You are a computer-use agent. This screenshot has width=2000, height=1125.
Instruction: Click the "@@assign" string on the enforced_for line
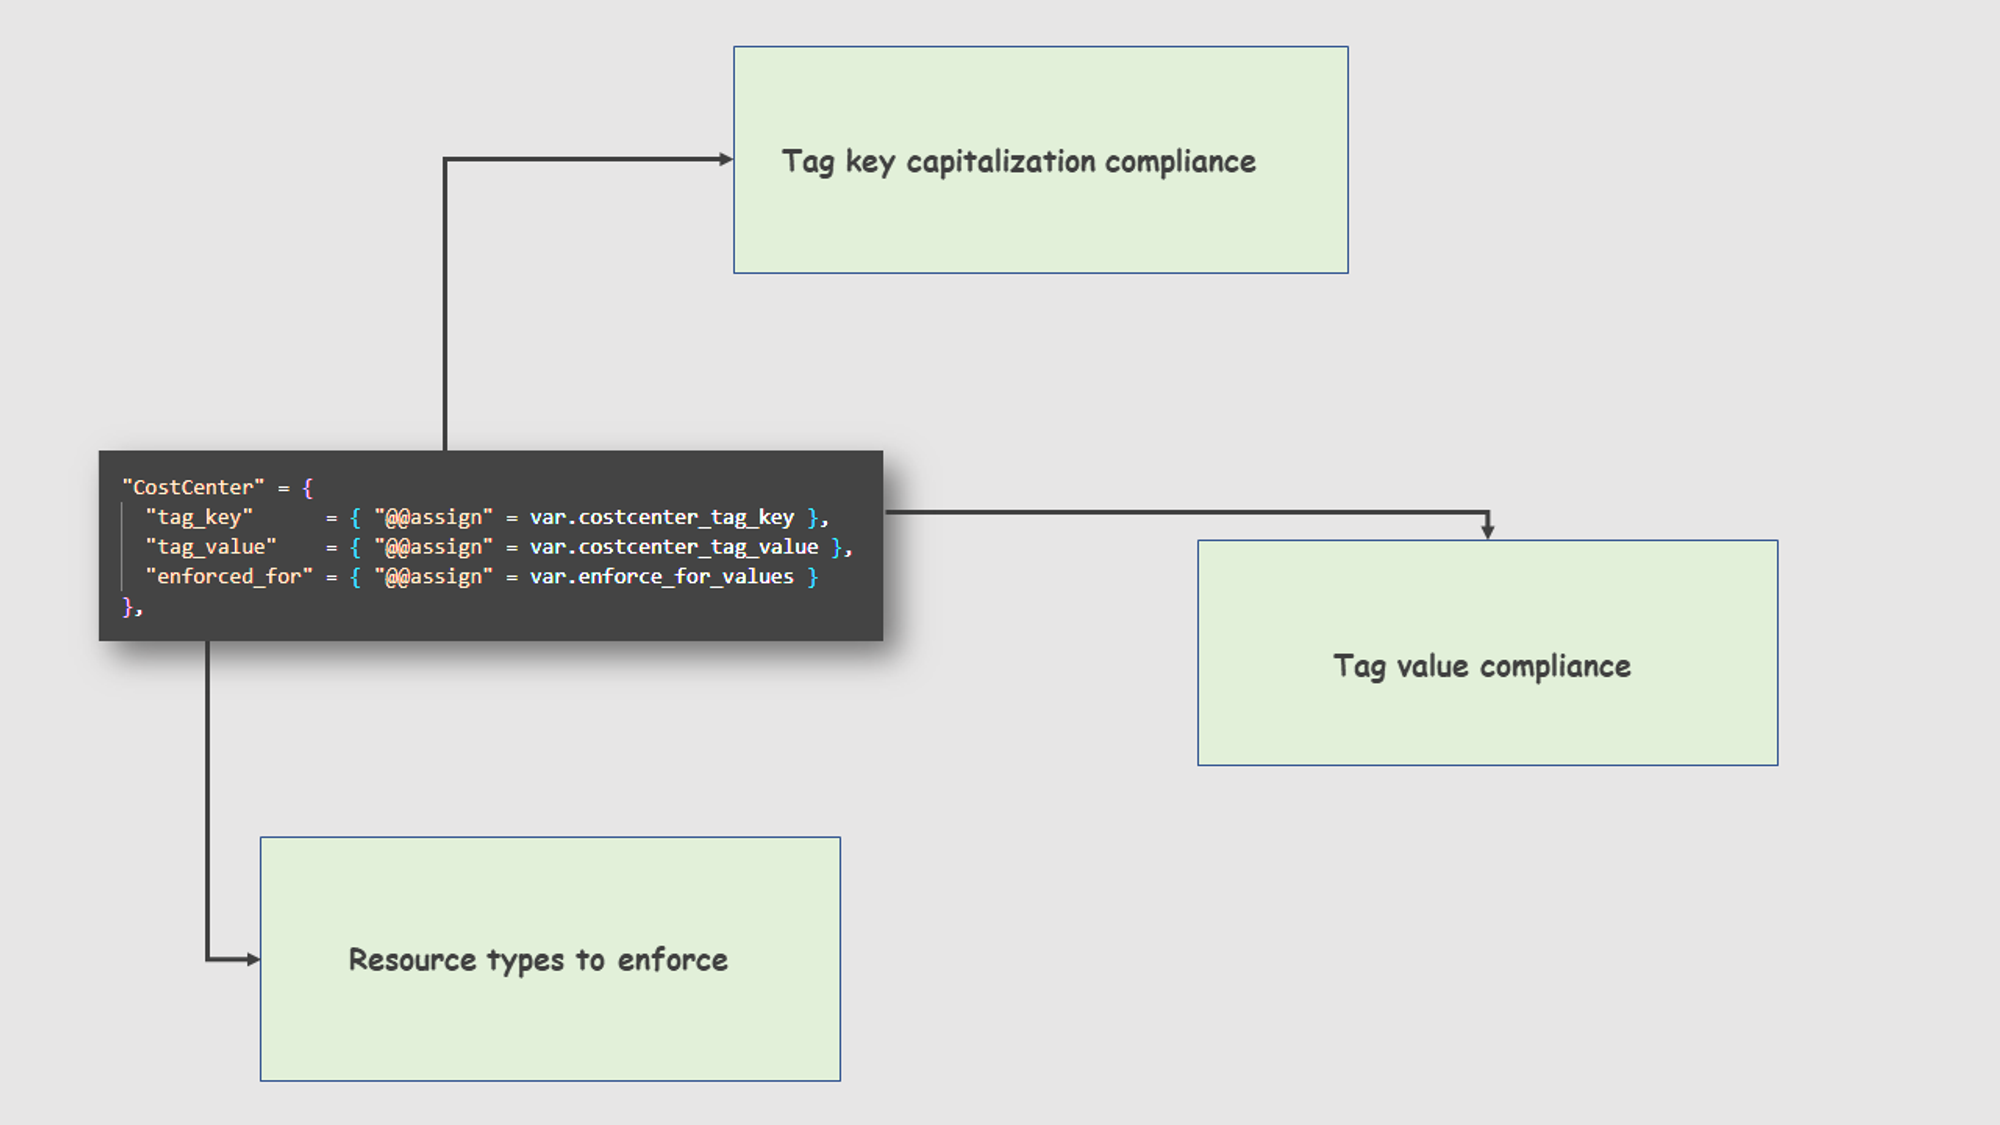[433, 577]
